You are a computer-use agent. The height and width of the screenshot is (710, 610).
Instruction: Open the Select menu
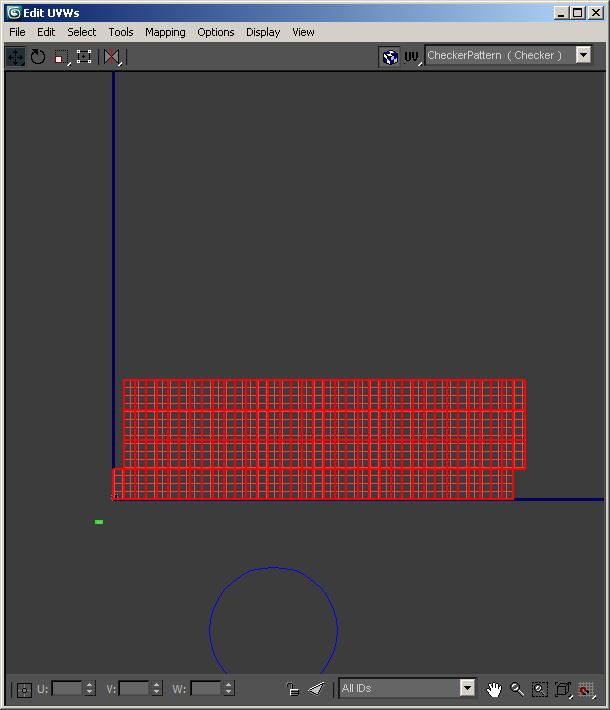[82, 32]
